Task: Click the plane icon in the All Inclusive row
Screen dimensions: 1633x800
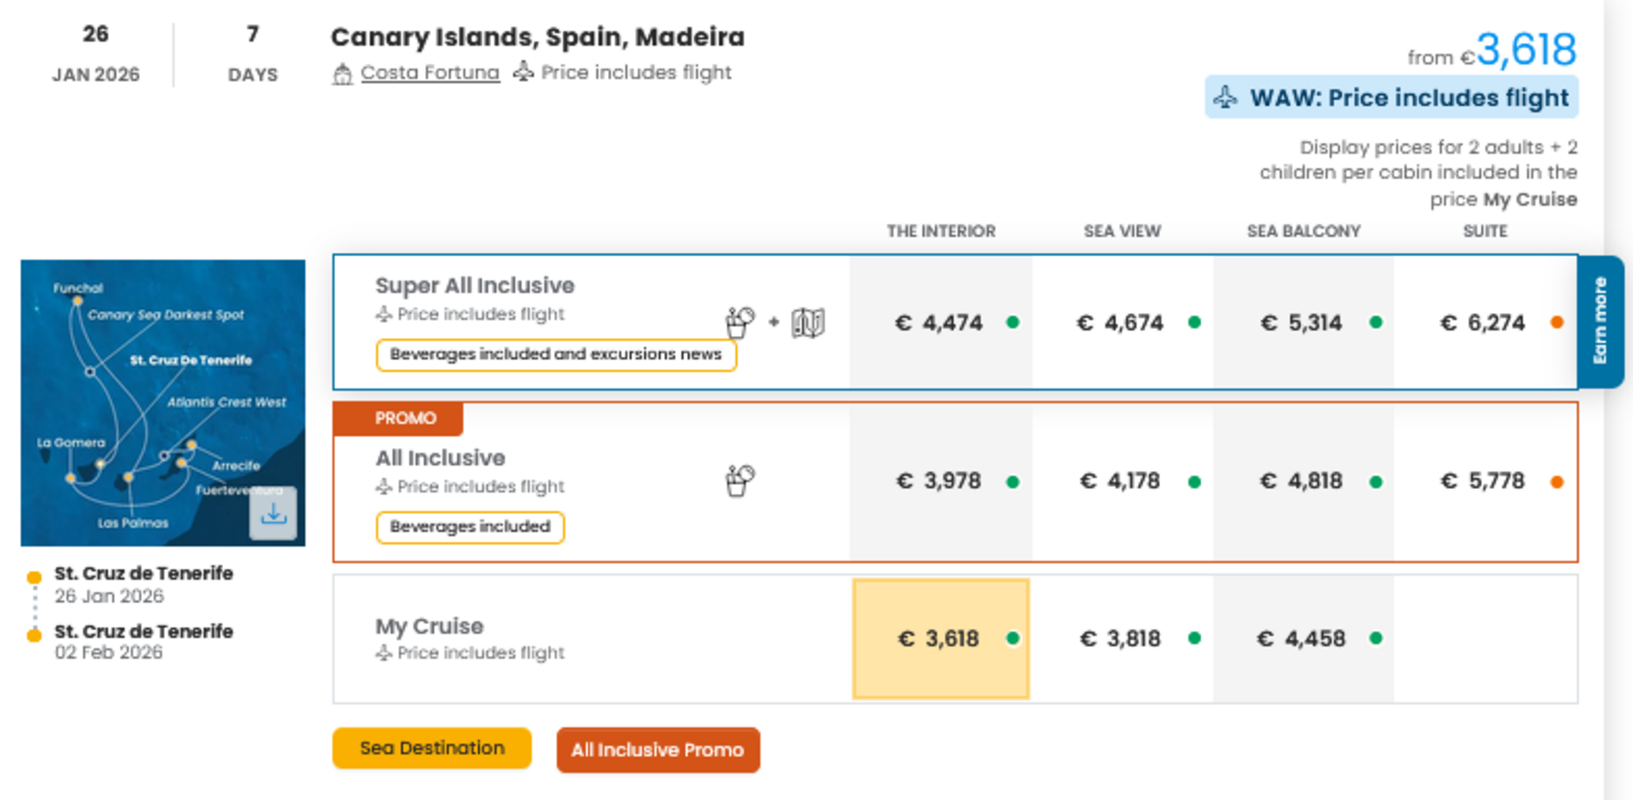Action: pyautogui.click(x=383, y=487)
